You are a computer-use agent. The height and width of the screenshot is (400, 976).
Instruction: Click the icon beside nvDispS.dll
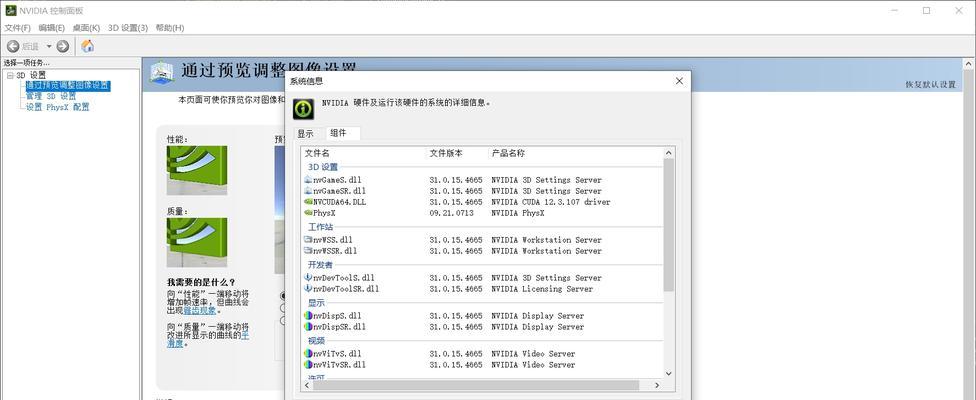[308, 315]
